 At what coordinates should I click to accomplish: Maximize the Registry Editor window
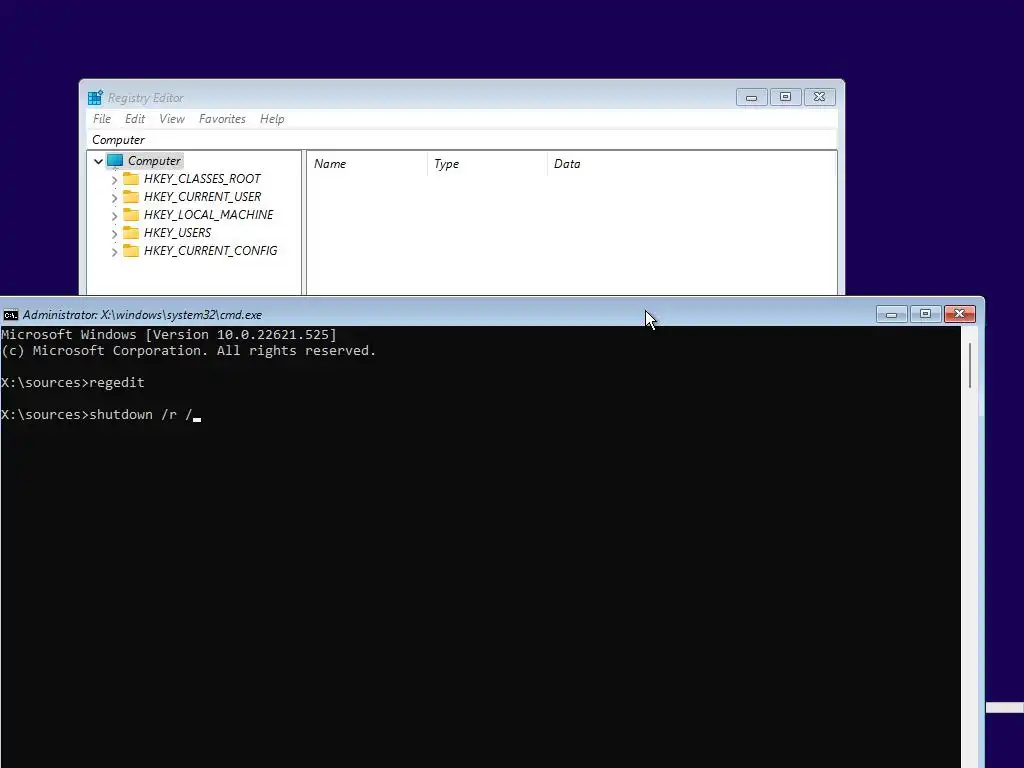tap(785, 97)
